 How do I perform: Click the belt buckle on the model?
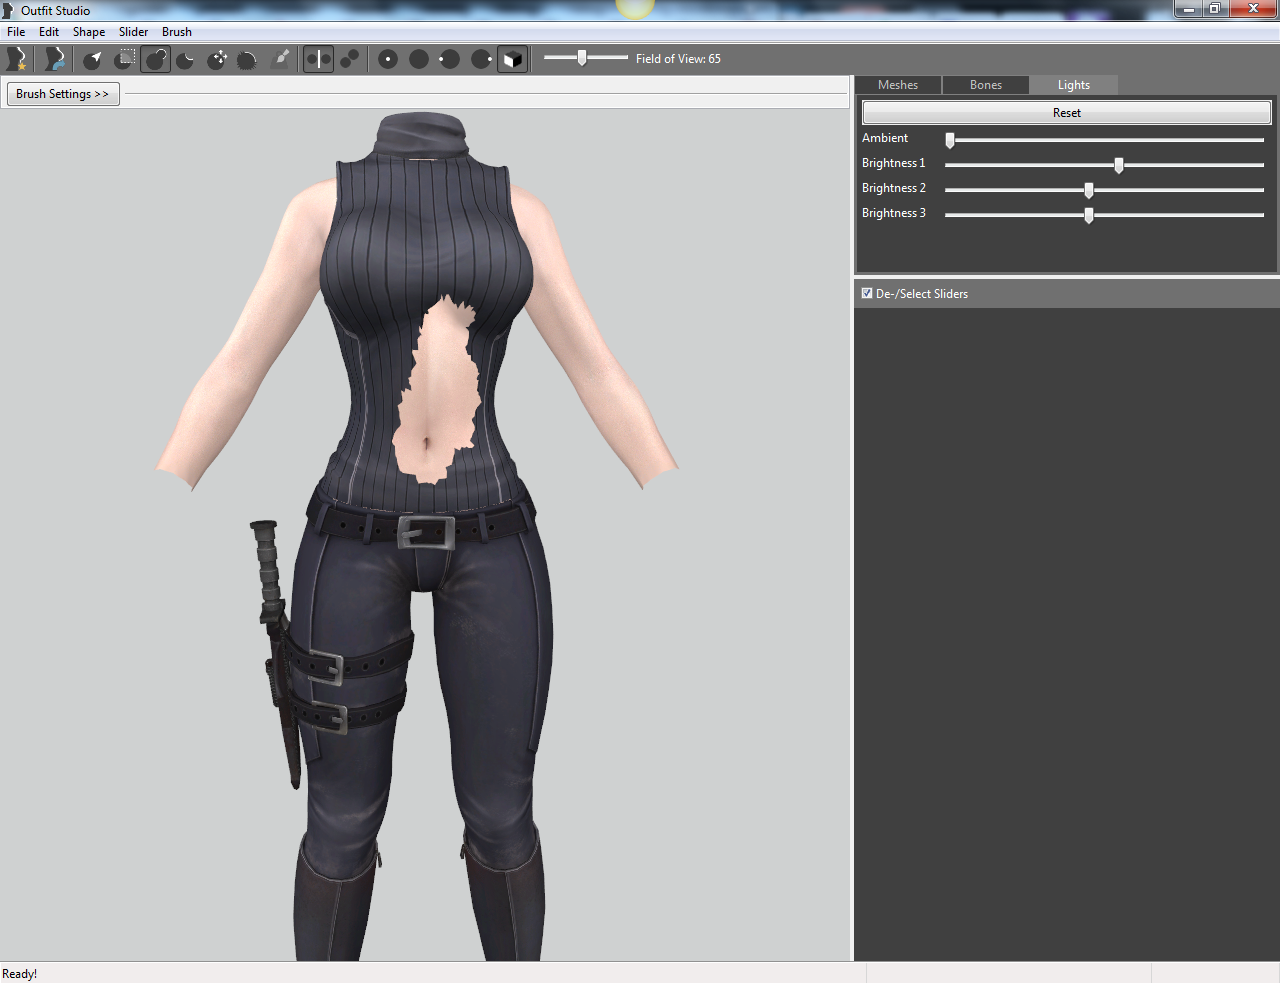pos(426,532)
